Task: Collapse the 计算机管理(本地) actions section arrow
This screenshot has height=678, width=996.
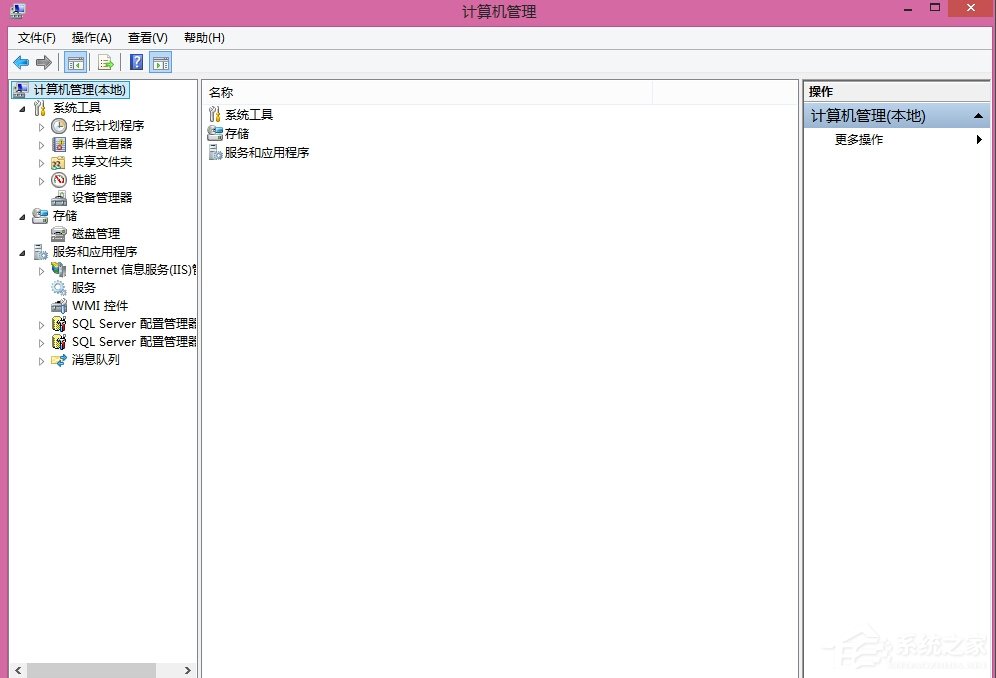Action: point(978,115)
